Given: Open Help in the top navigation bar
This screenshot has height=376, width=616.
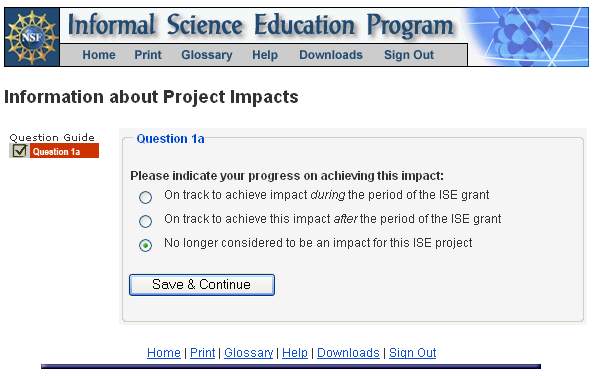Looking at the screenshot, I should (x=265, y=55).
